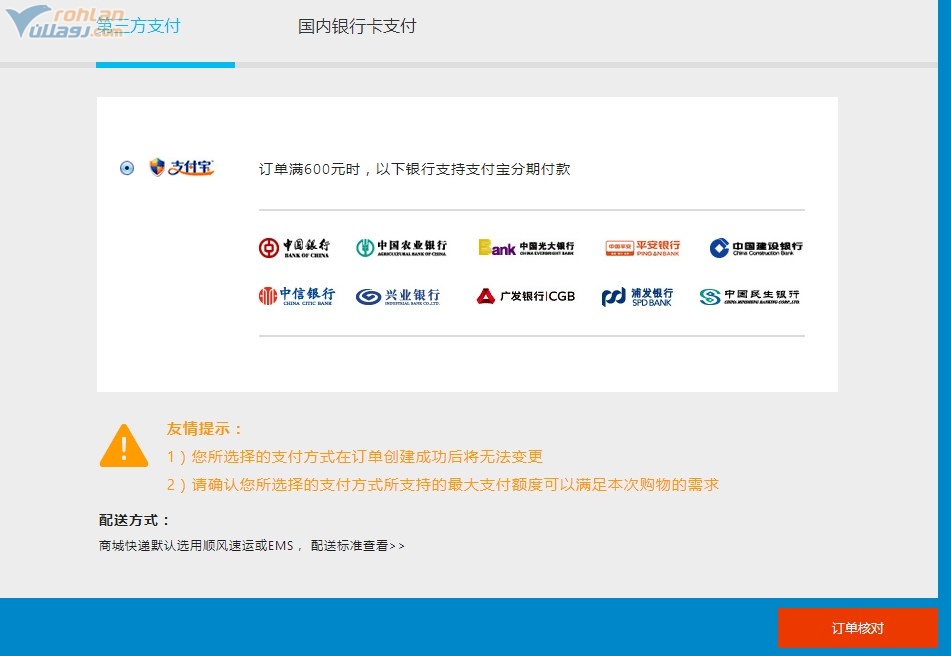Click the orange 订单核对 button

[x=858, y=628]
